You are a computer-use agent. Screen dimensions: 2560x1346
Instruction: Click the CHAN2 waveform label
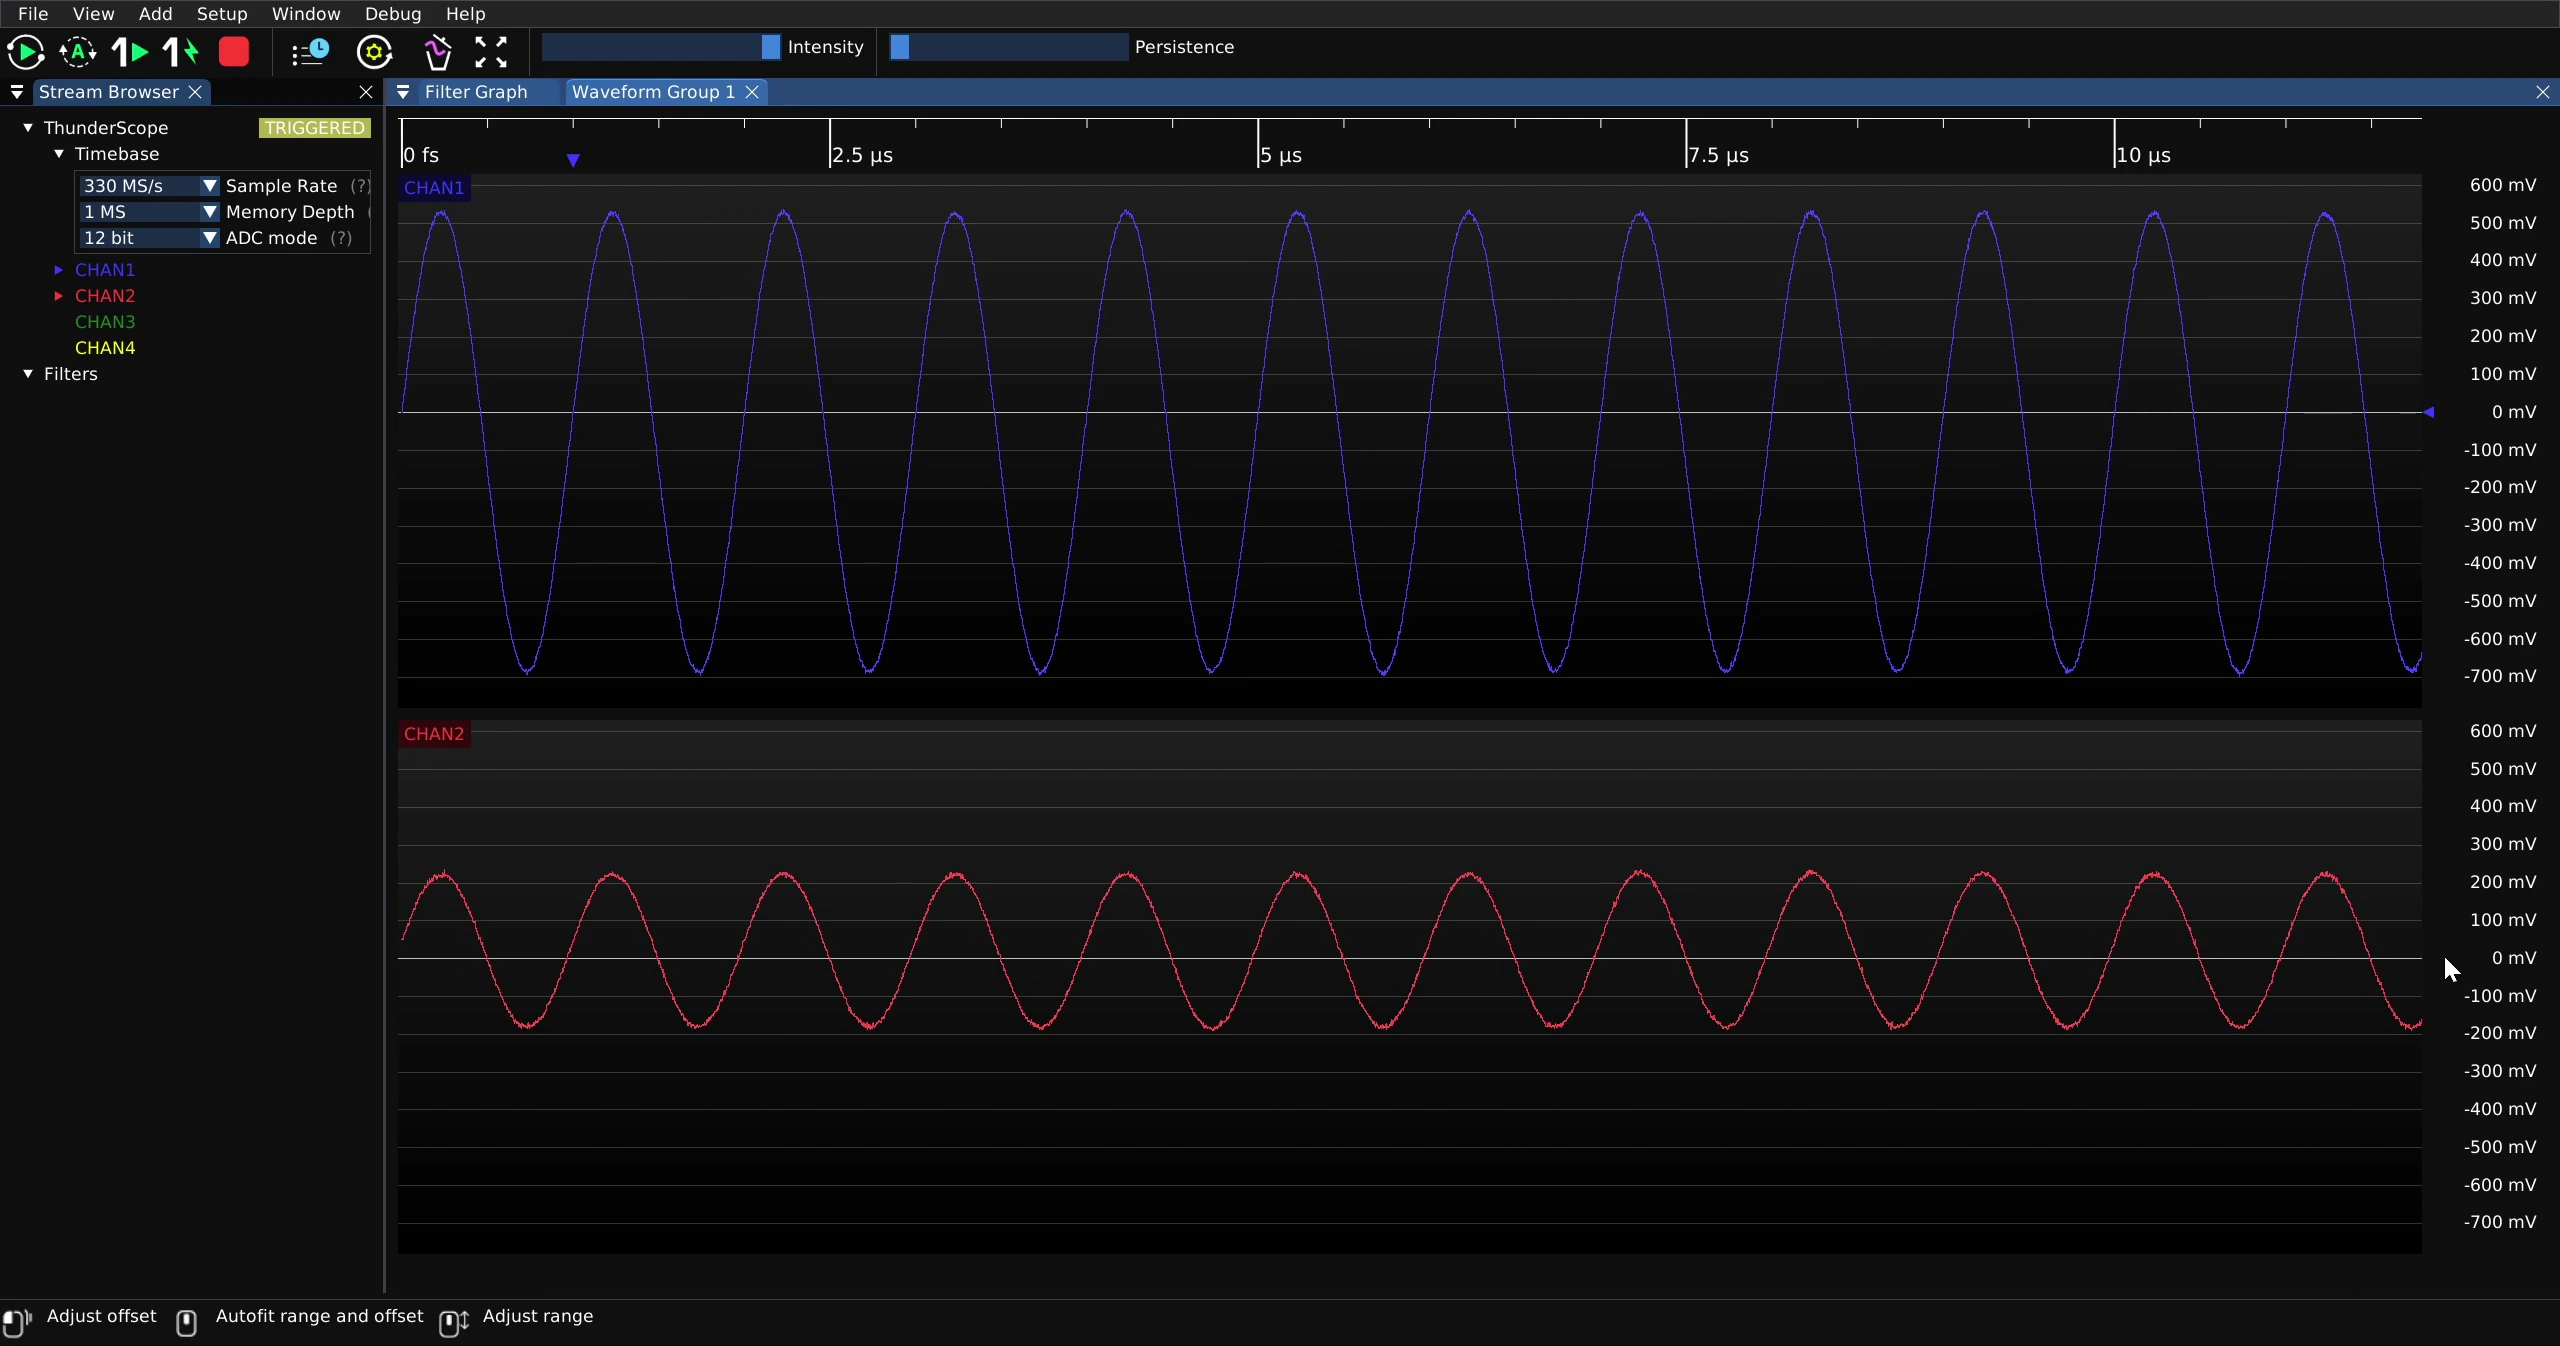coord(434,734)
